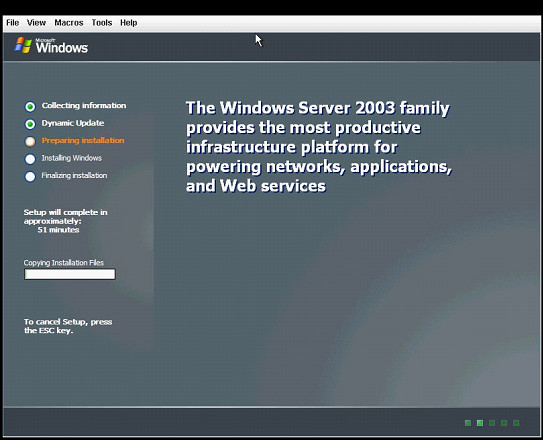This screenshot has width=543, height=440.
Task: Click the last slide indicator square
Action: click(x=516, y=423)
